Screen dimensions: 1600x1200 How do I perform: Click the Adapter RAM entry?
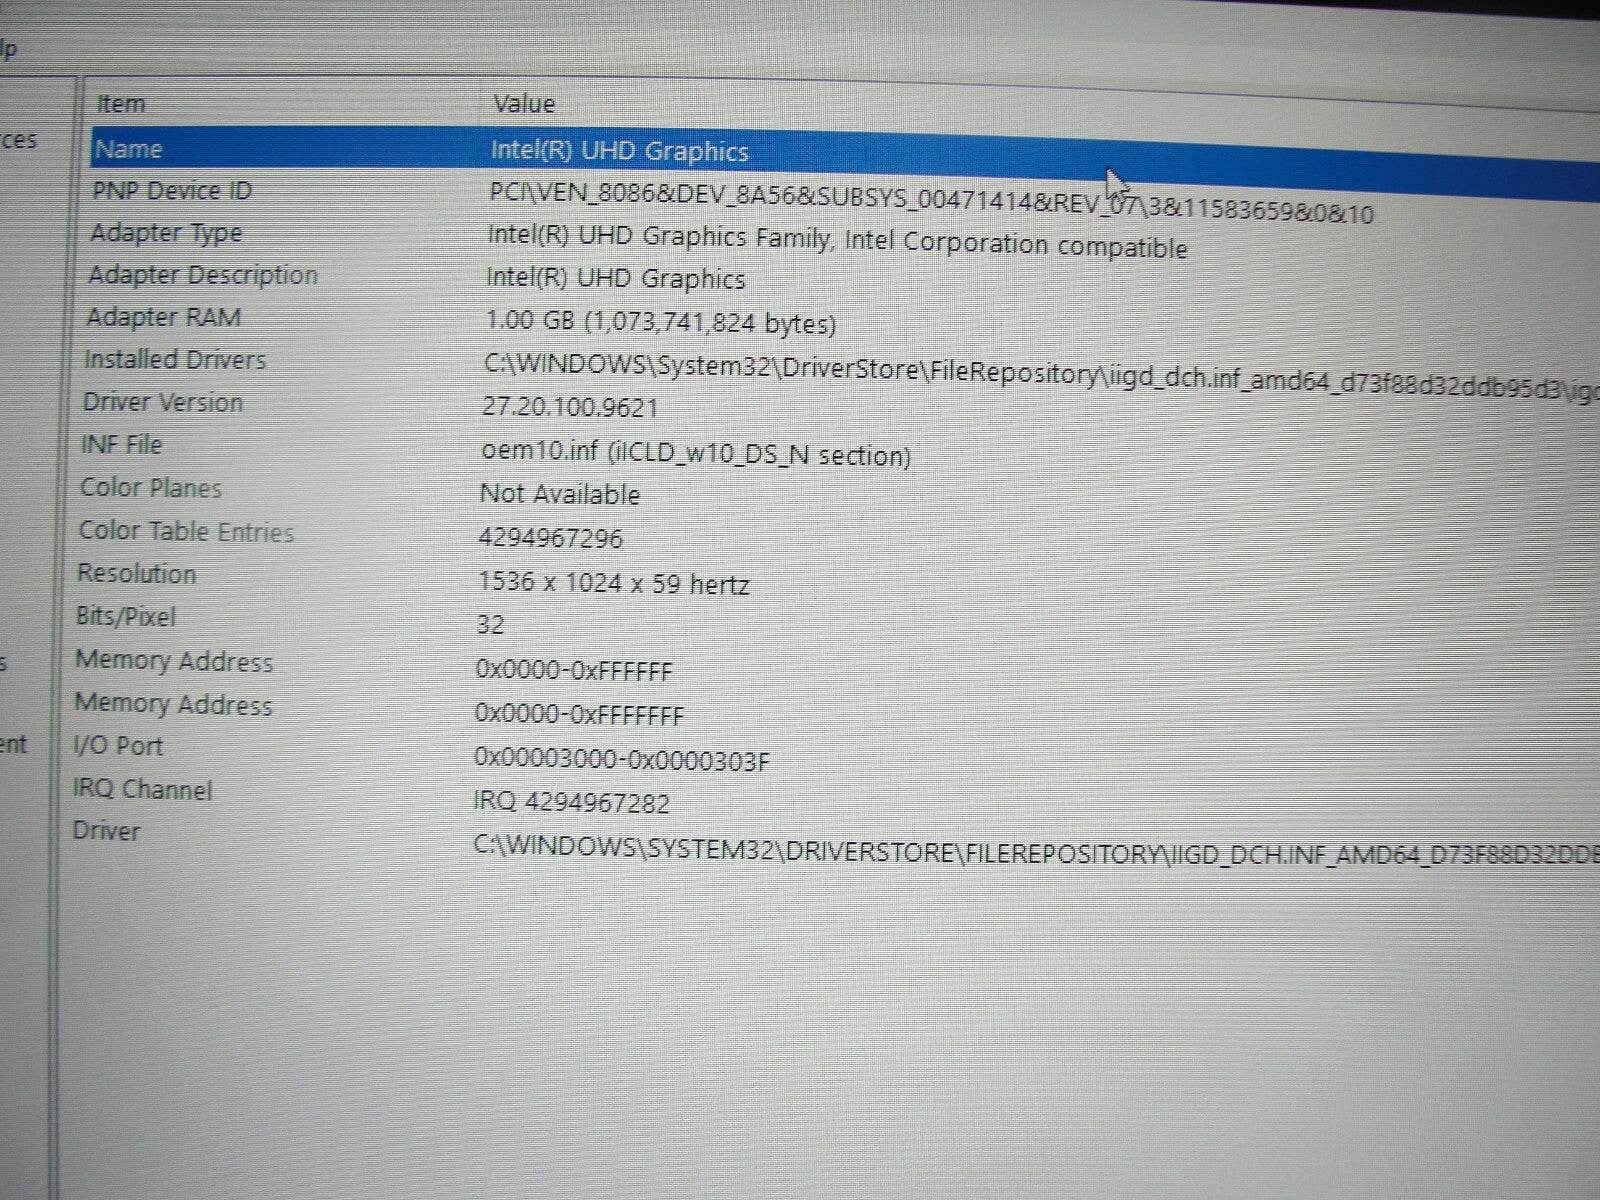(x=163, y=318)
